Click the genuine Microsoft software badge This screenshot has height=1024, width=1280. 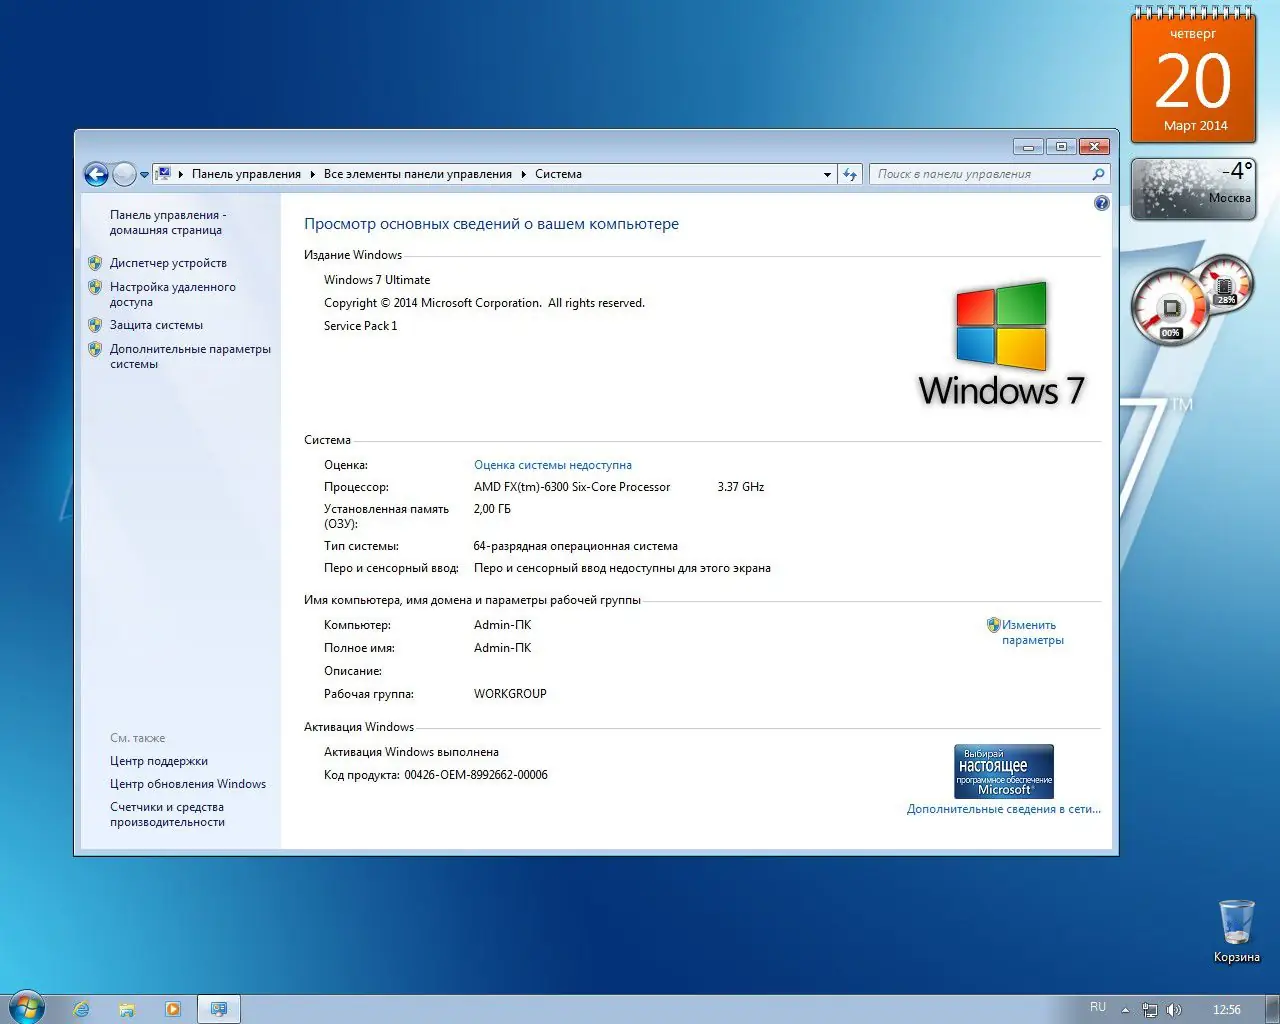pyautogui.click(x=1004, y=771)
